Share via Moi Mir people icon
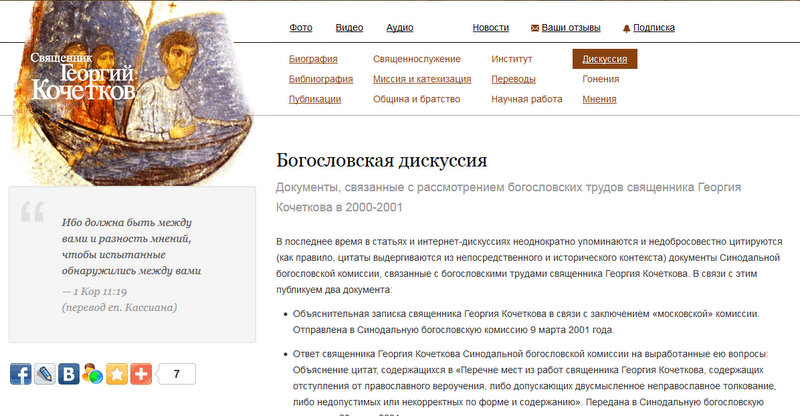 click(92, 374)
